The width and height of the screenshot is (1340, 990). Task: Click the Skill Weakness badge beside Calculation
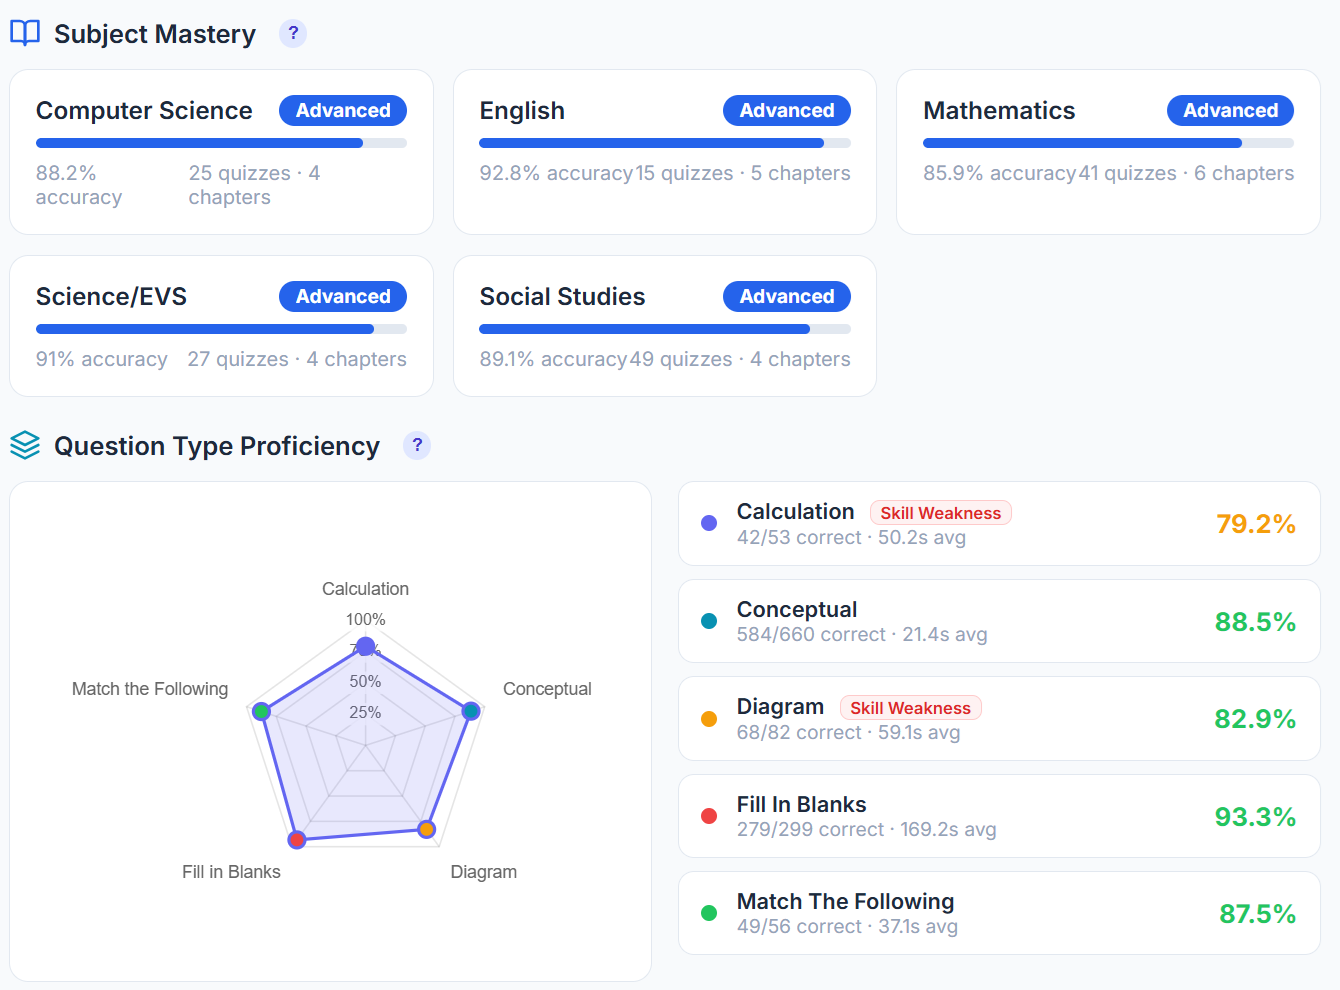coord(940,512)
